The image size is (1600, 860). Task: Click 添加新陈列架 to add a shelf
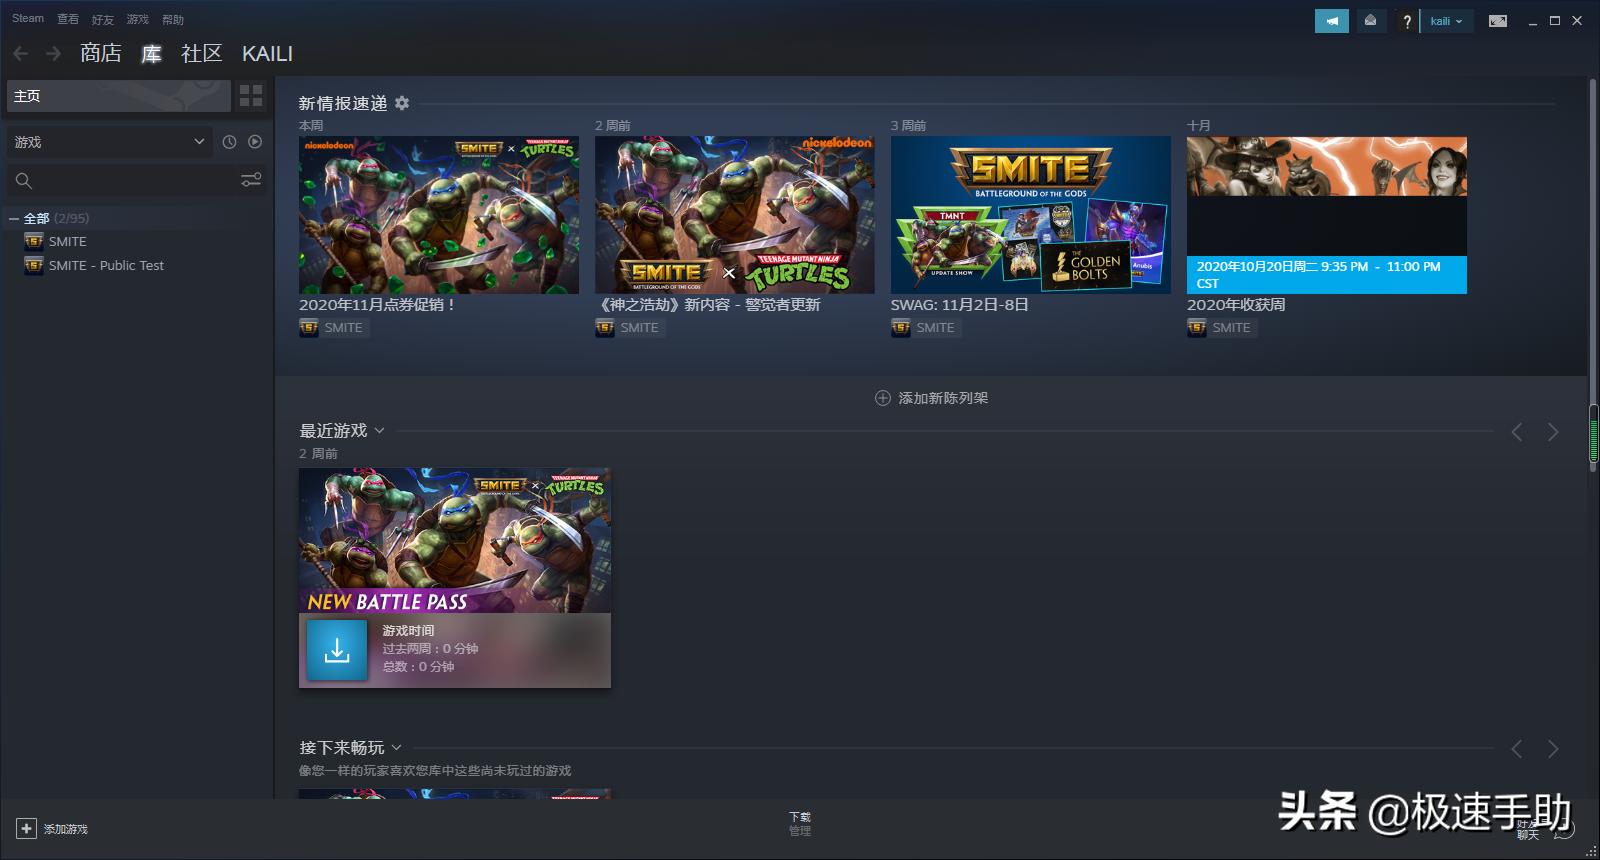coord(931,398)
